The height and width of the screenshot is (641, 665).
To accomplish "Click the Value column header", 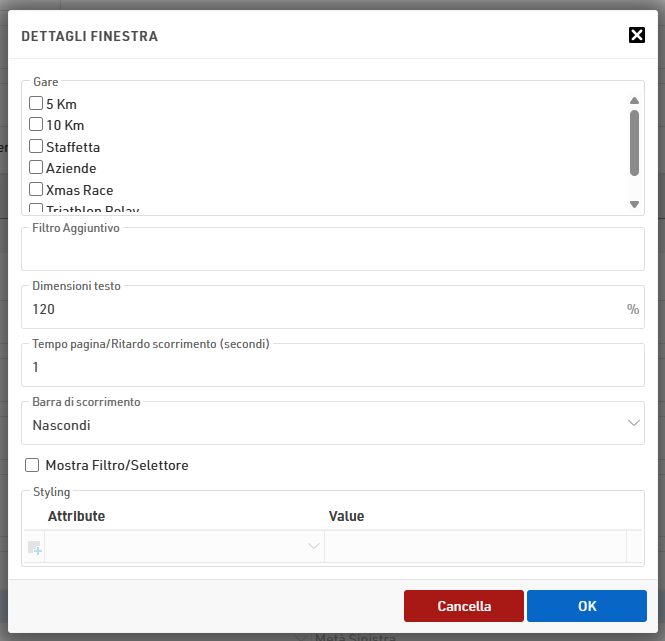I will pos(346,516).
